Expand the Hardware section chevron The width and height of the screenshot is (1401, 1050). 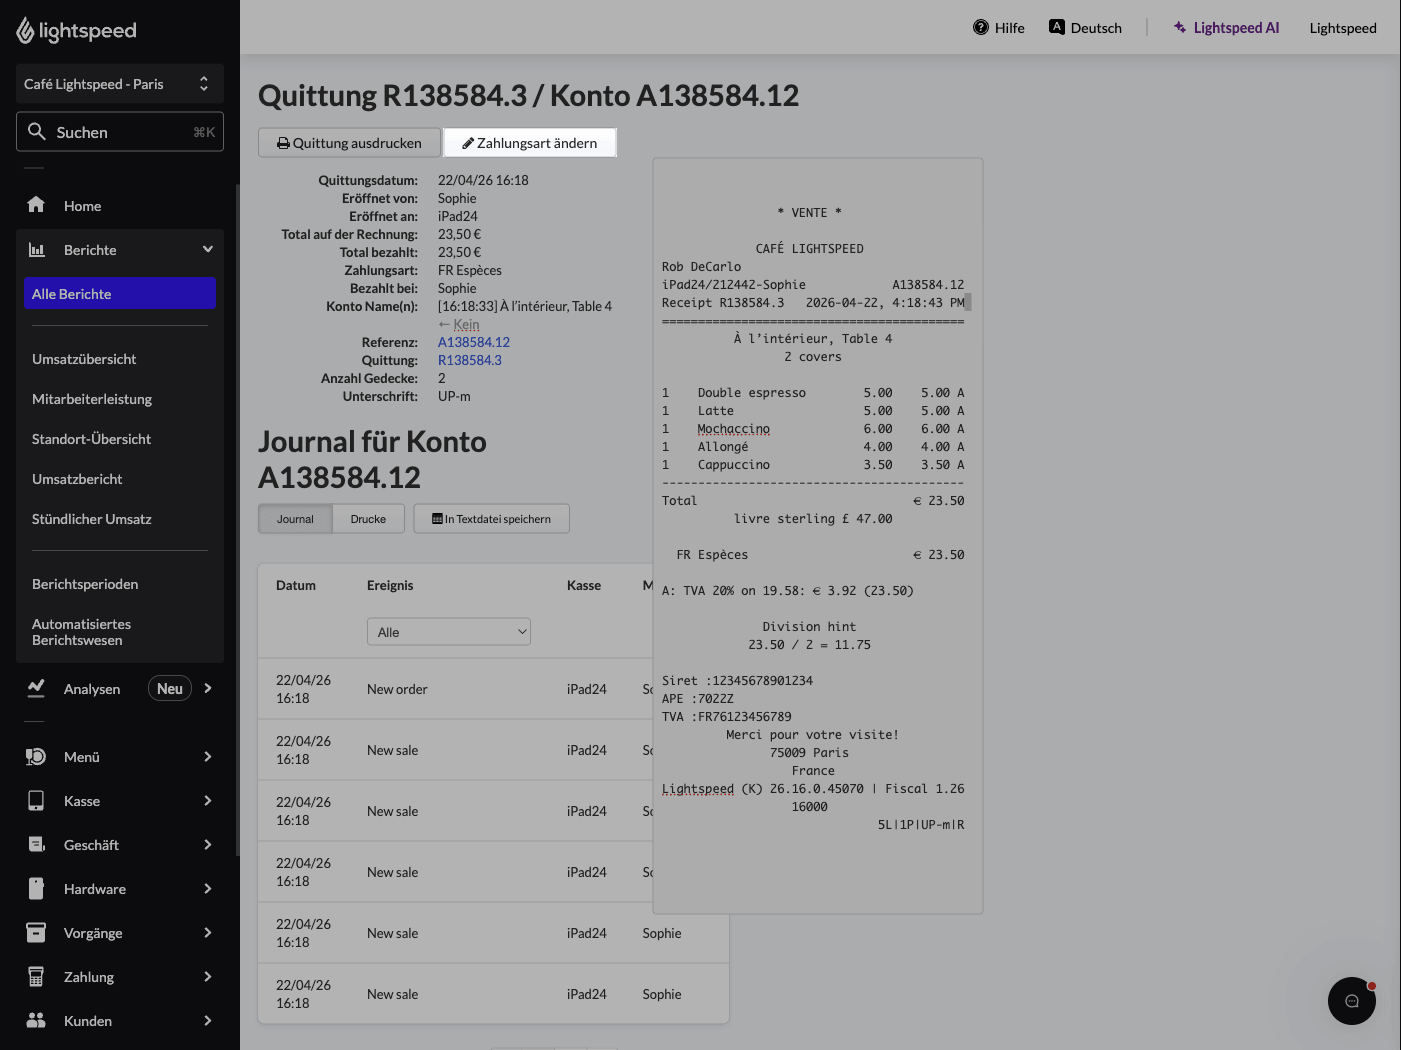pos(208,888)
